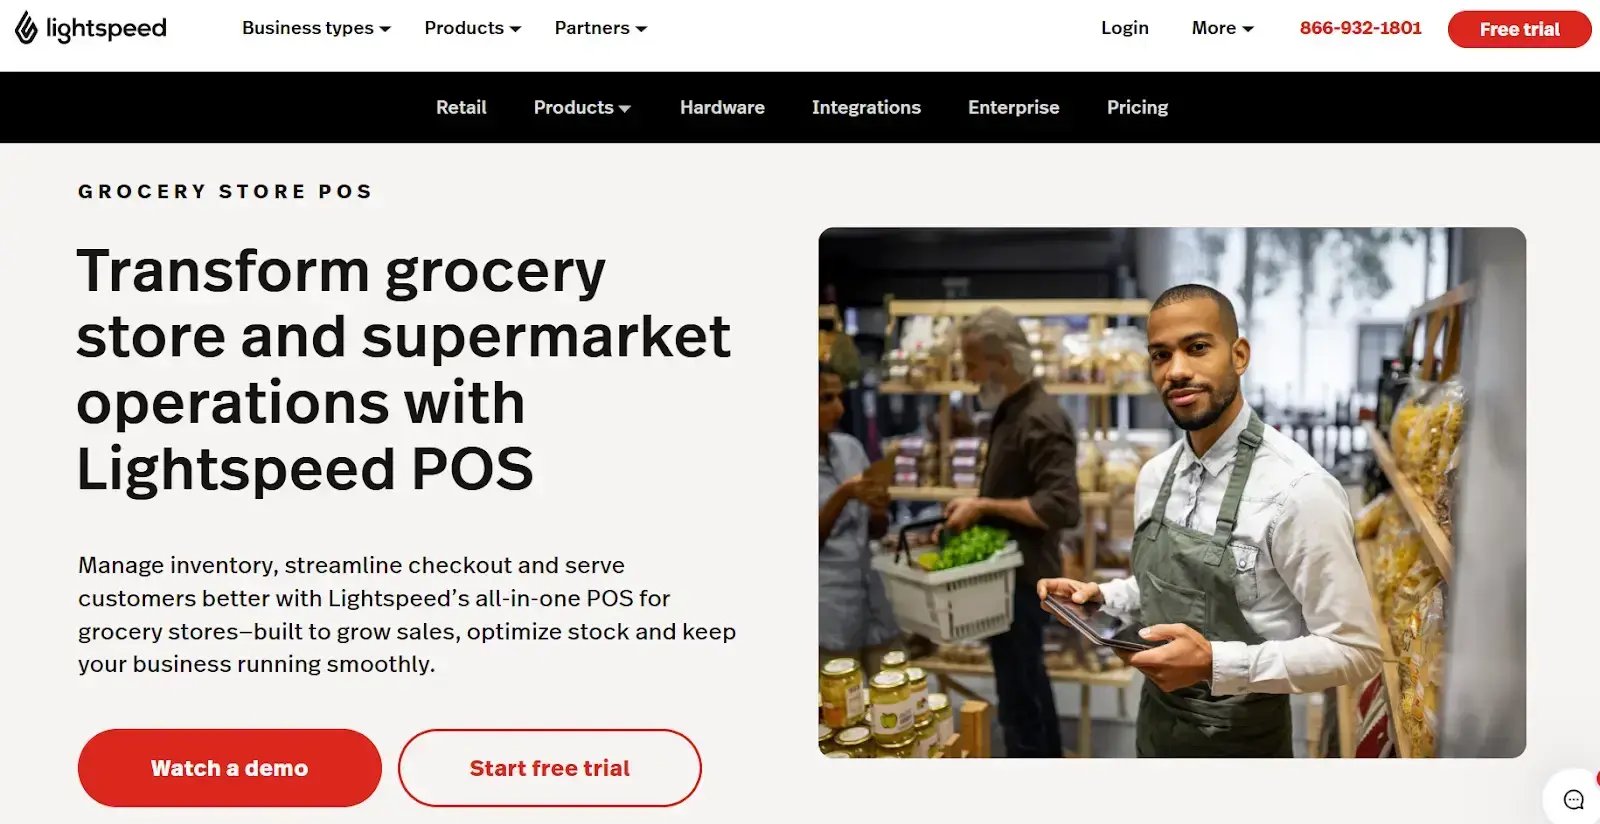This screenshot has width=1600, height=824.
Task: Click the Start free trial outlined button
Action: coord(550,768)
